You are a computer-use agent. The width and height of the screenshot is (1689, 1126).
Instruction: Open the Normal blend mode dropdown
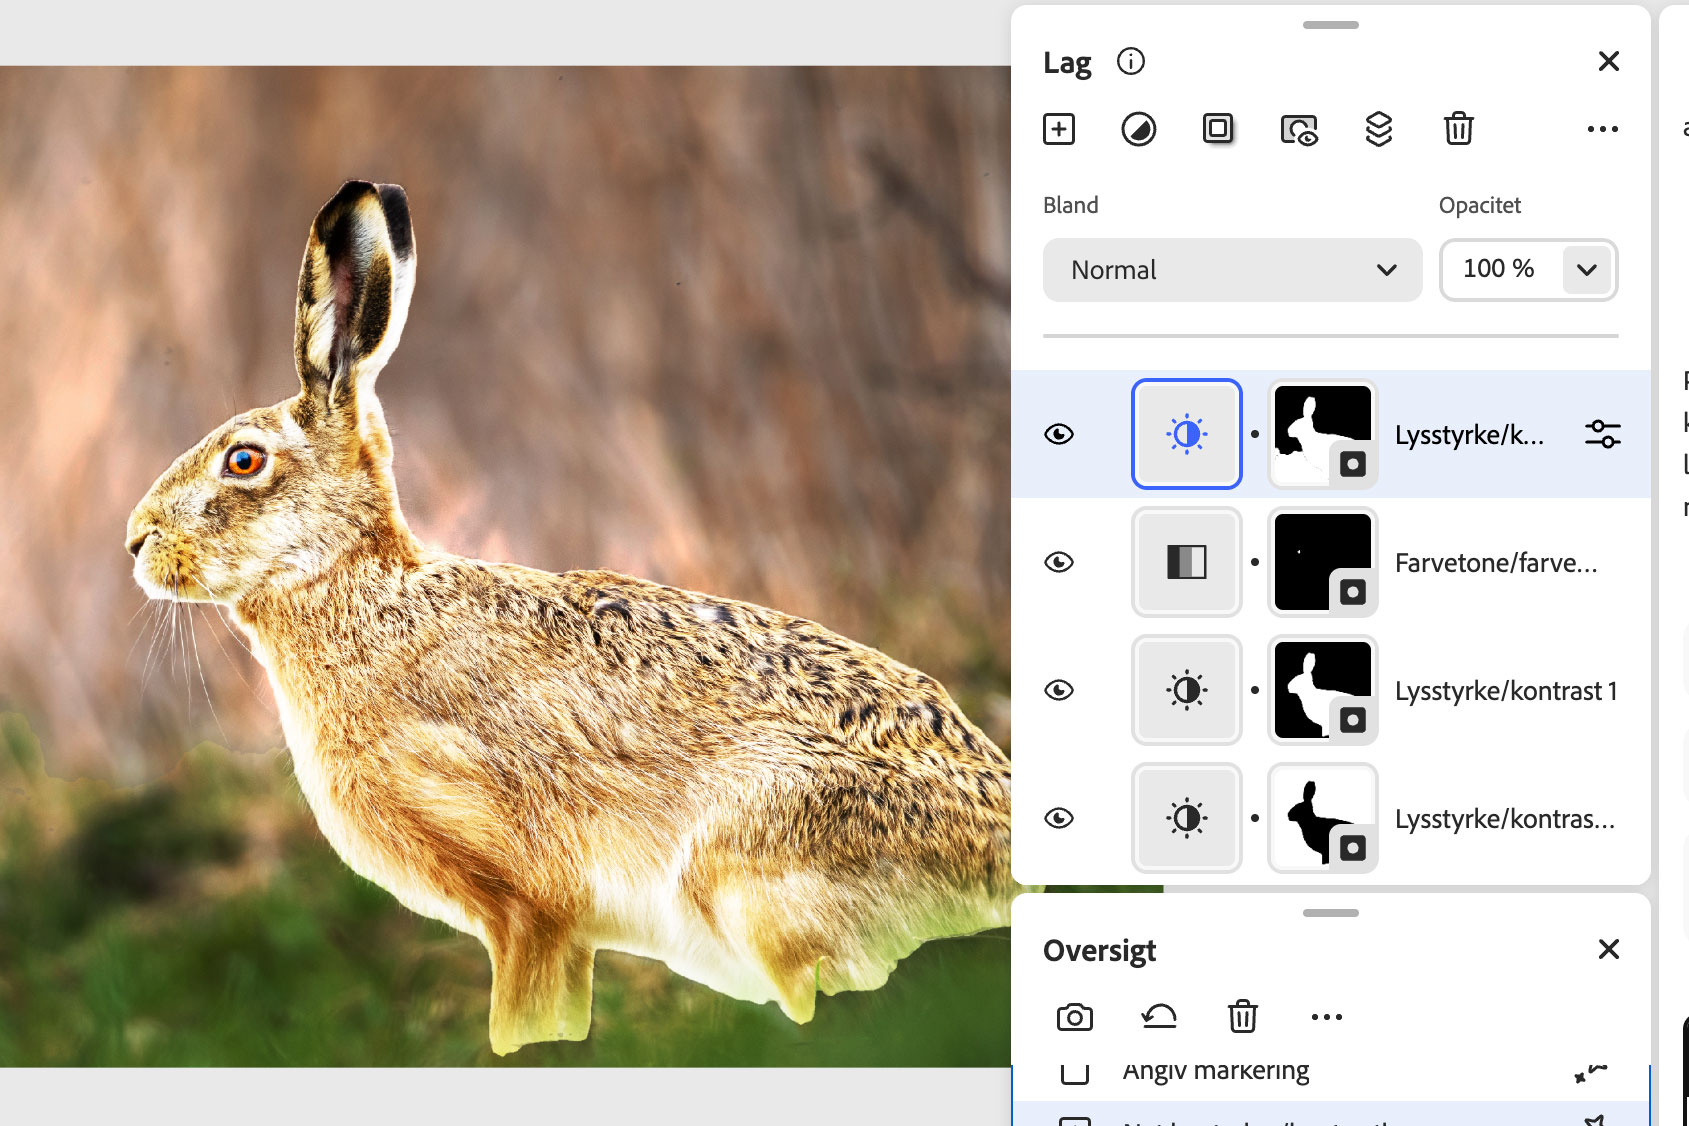[1231, 270]
